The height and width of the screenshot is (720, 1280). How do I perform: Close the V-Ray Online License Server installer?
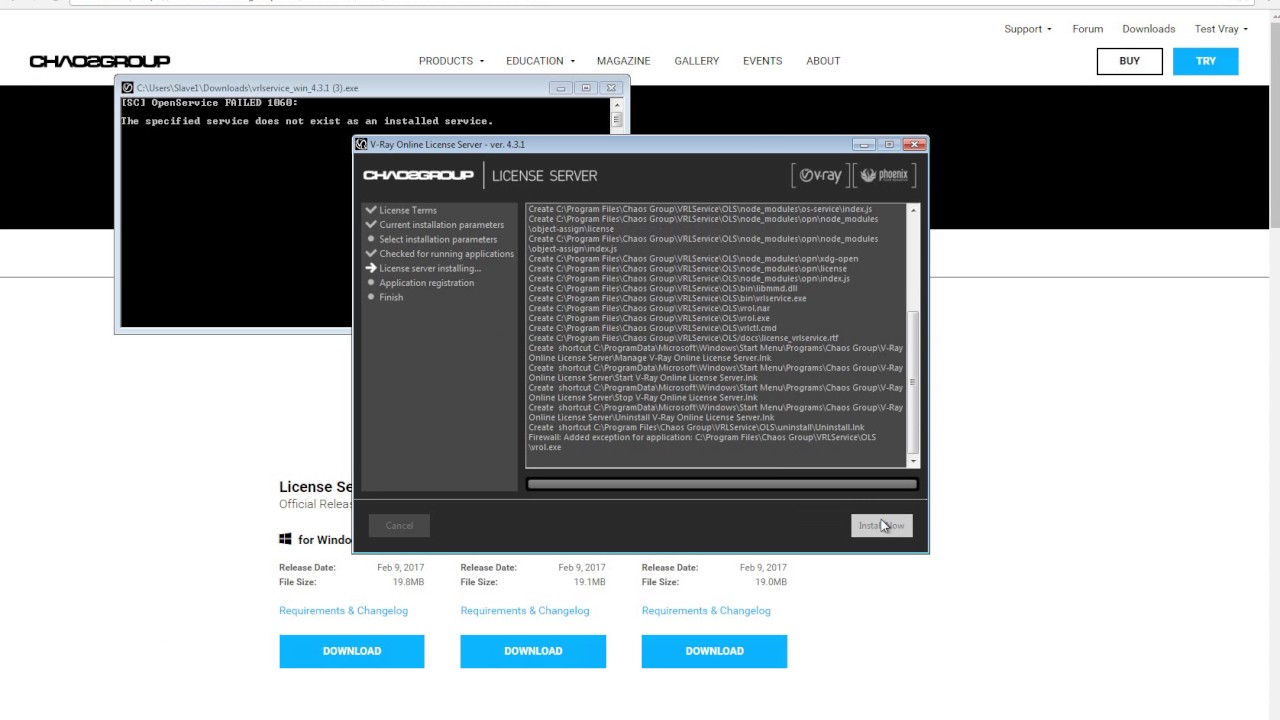tap(914, 145)
